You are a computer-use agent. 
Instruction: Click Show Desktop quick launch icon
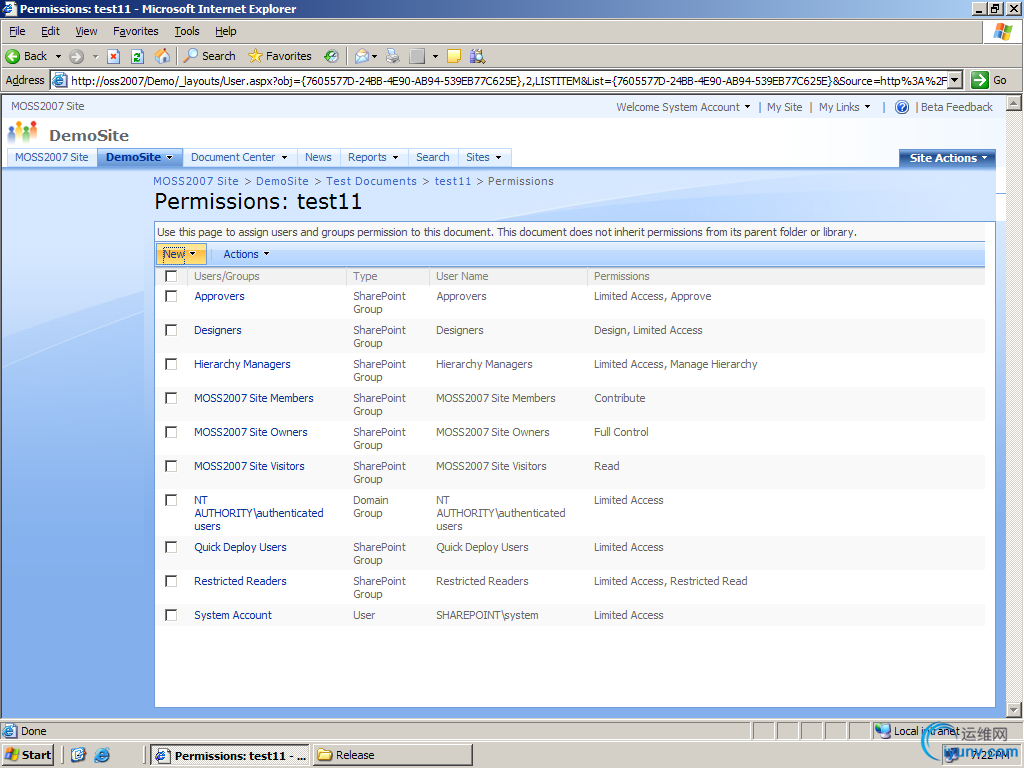coord(78,755)
